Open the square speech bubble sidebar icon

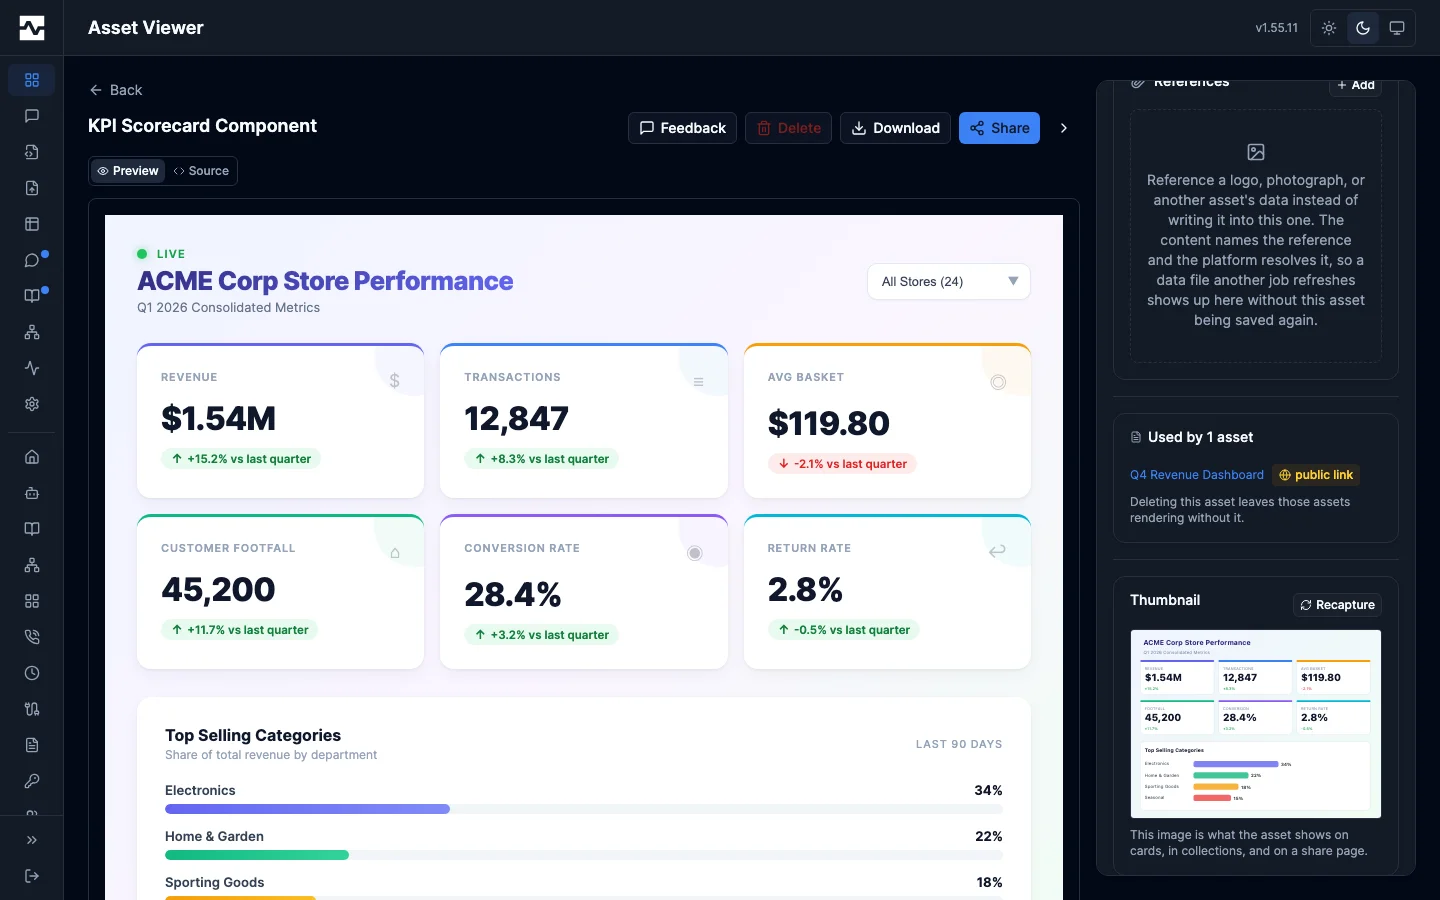pyautogui.click(x=32, y=116)
